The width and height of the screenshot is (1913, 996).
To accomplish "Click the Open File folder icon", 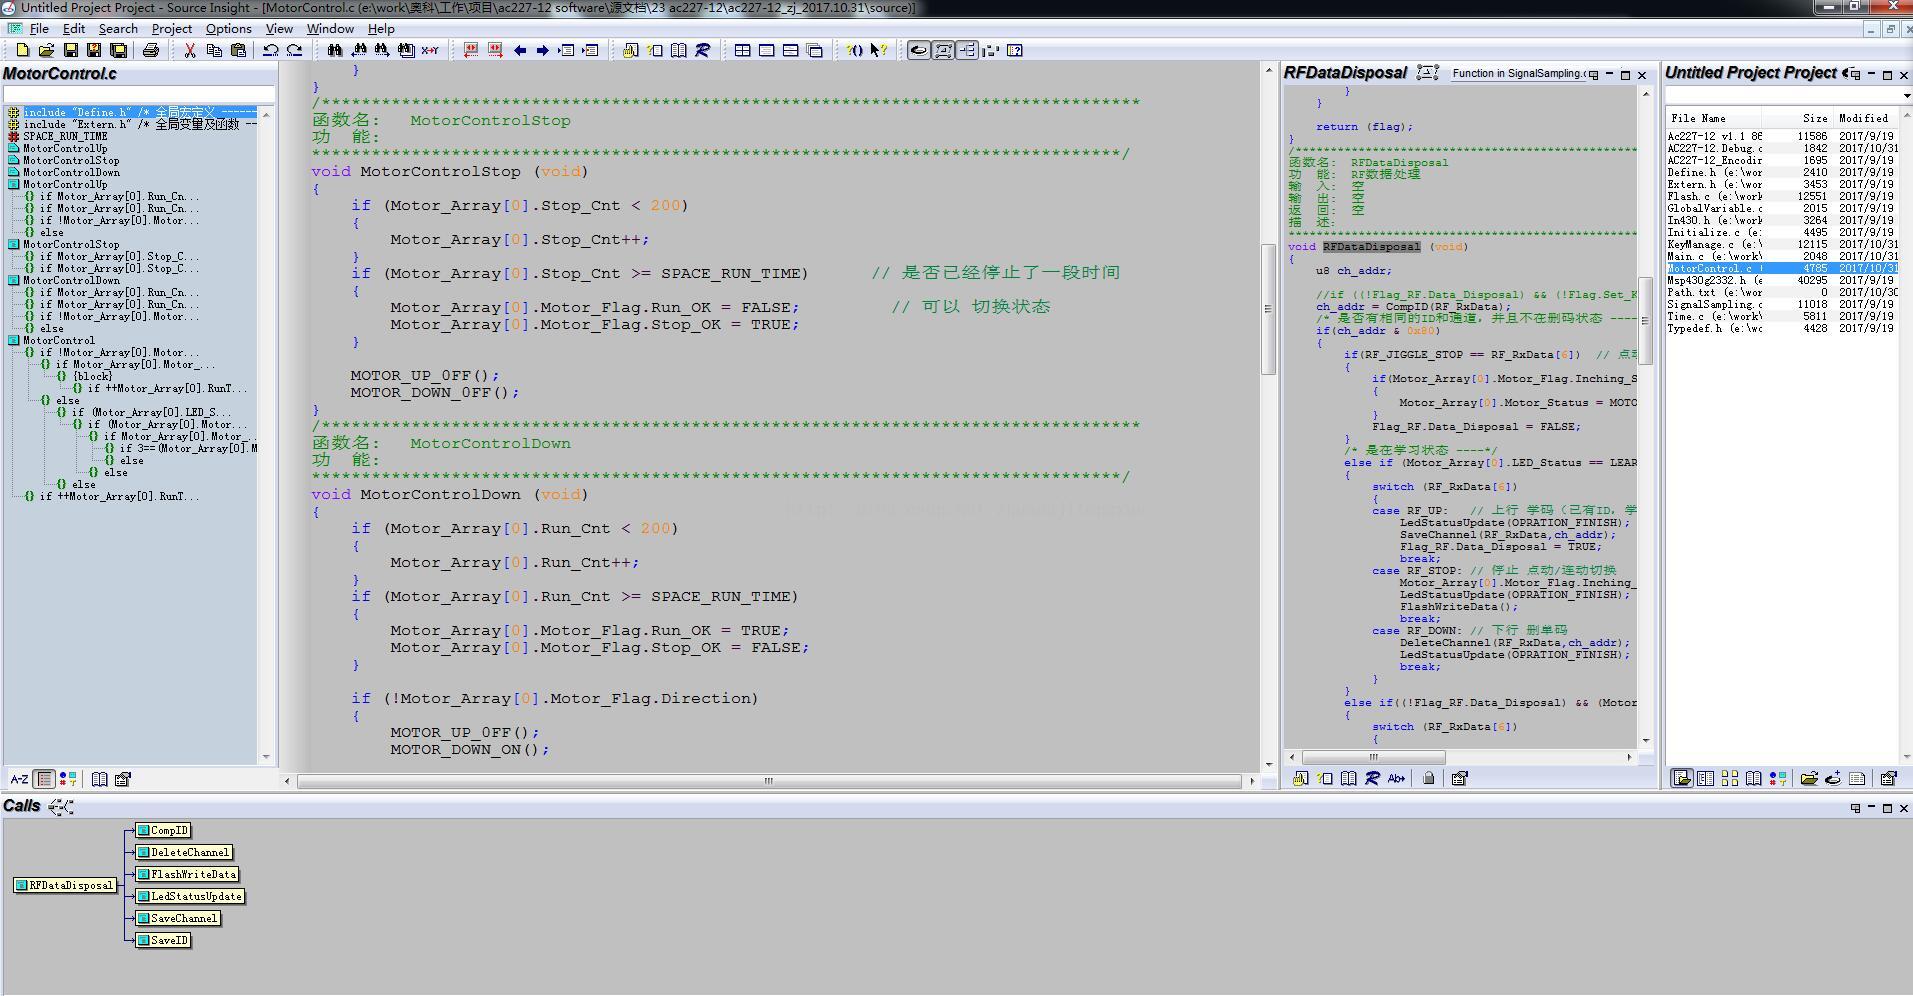I will 46,50.
